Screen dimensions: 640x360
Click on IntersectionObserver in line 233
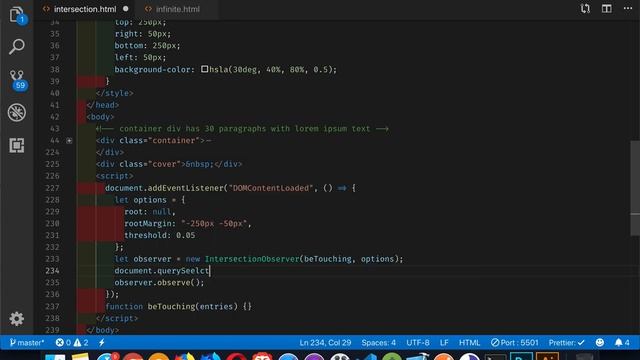252,259
